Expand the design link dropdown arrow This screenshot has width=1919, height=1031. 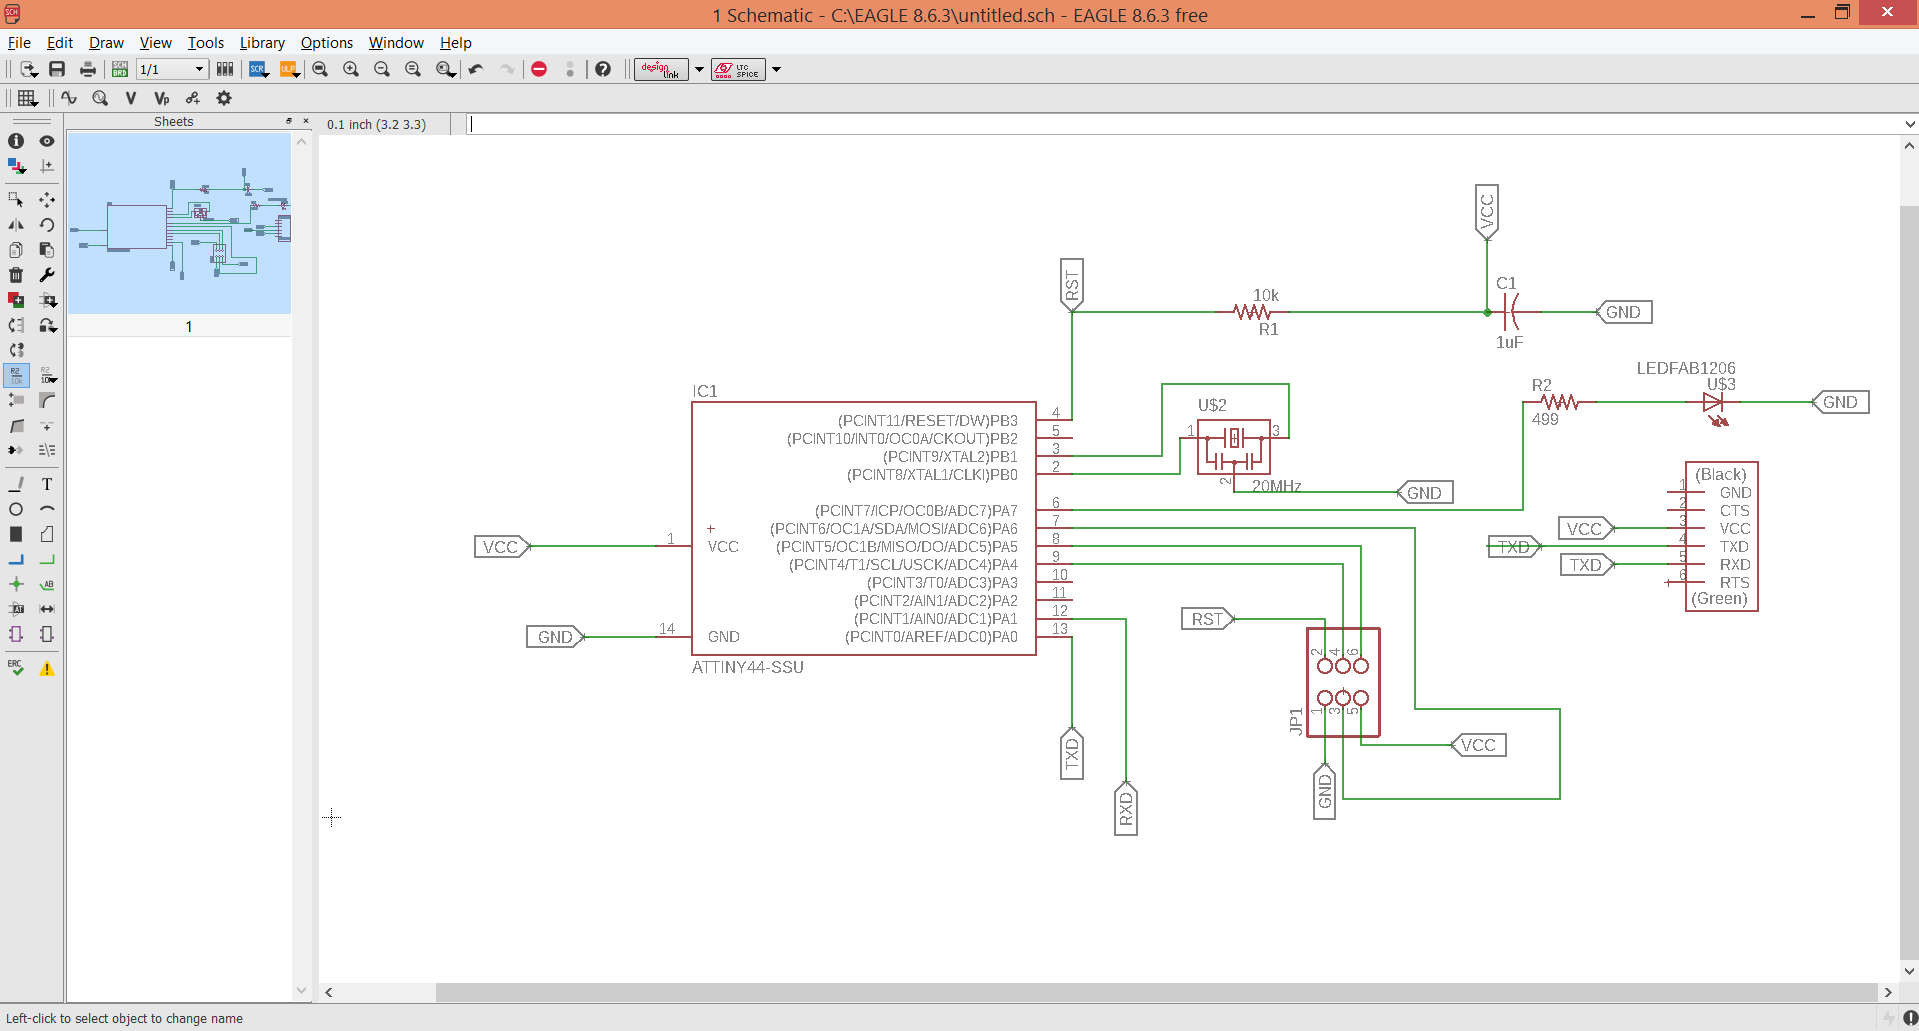coord(699,69)
